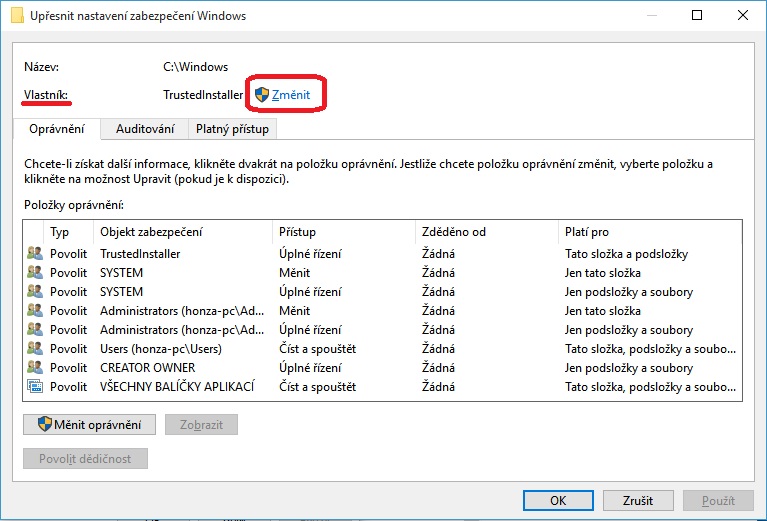Select Administrators entry with Úplné řízení
This screenshot has height=521, width=767.
click(383, 330)
